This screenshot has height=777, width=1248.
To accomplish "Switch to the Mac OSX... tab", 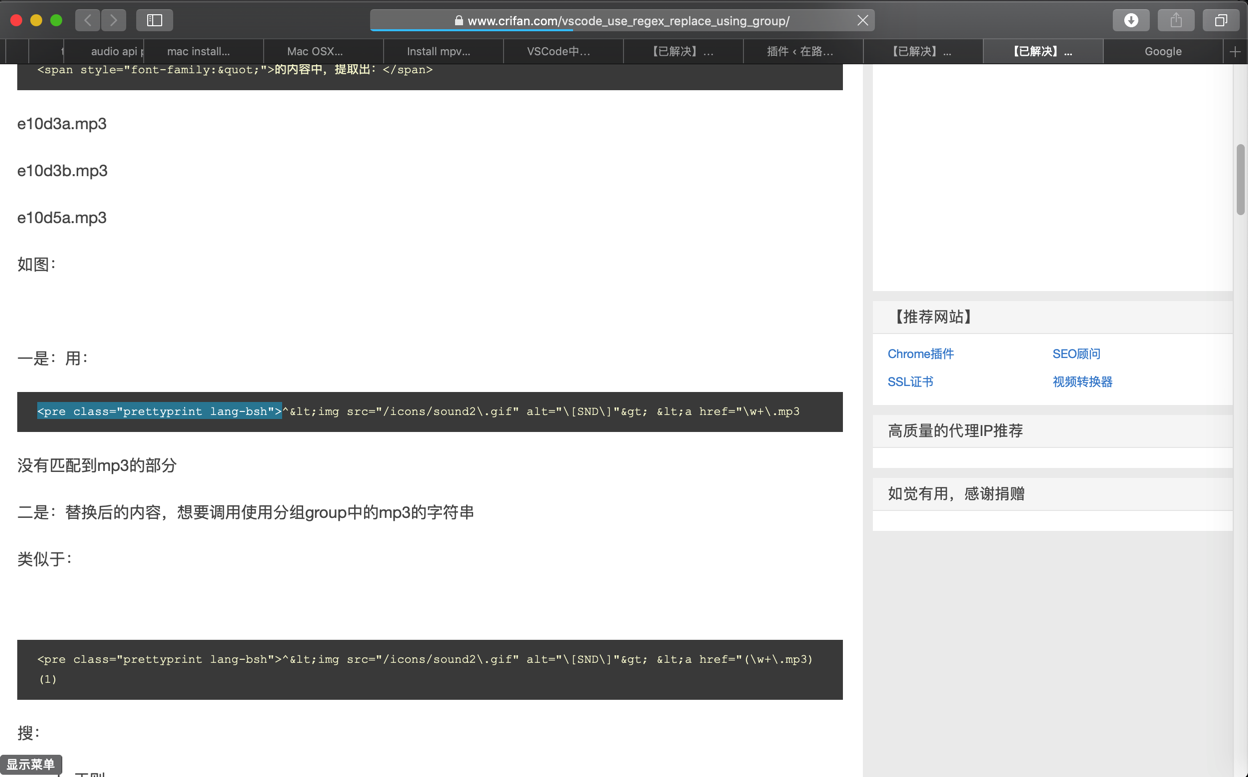I will (x=323, y=51).
